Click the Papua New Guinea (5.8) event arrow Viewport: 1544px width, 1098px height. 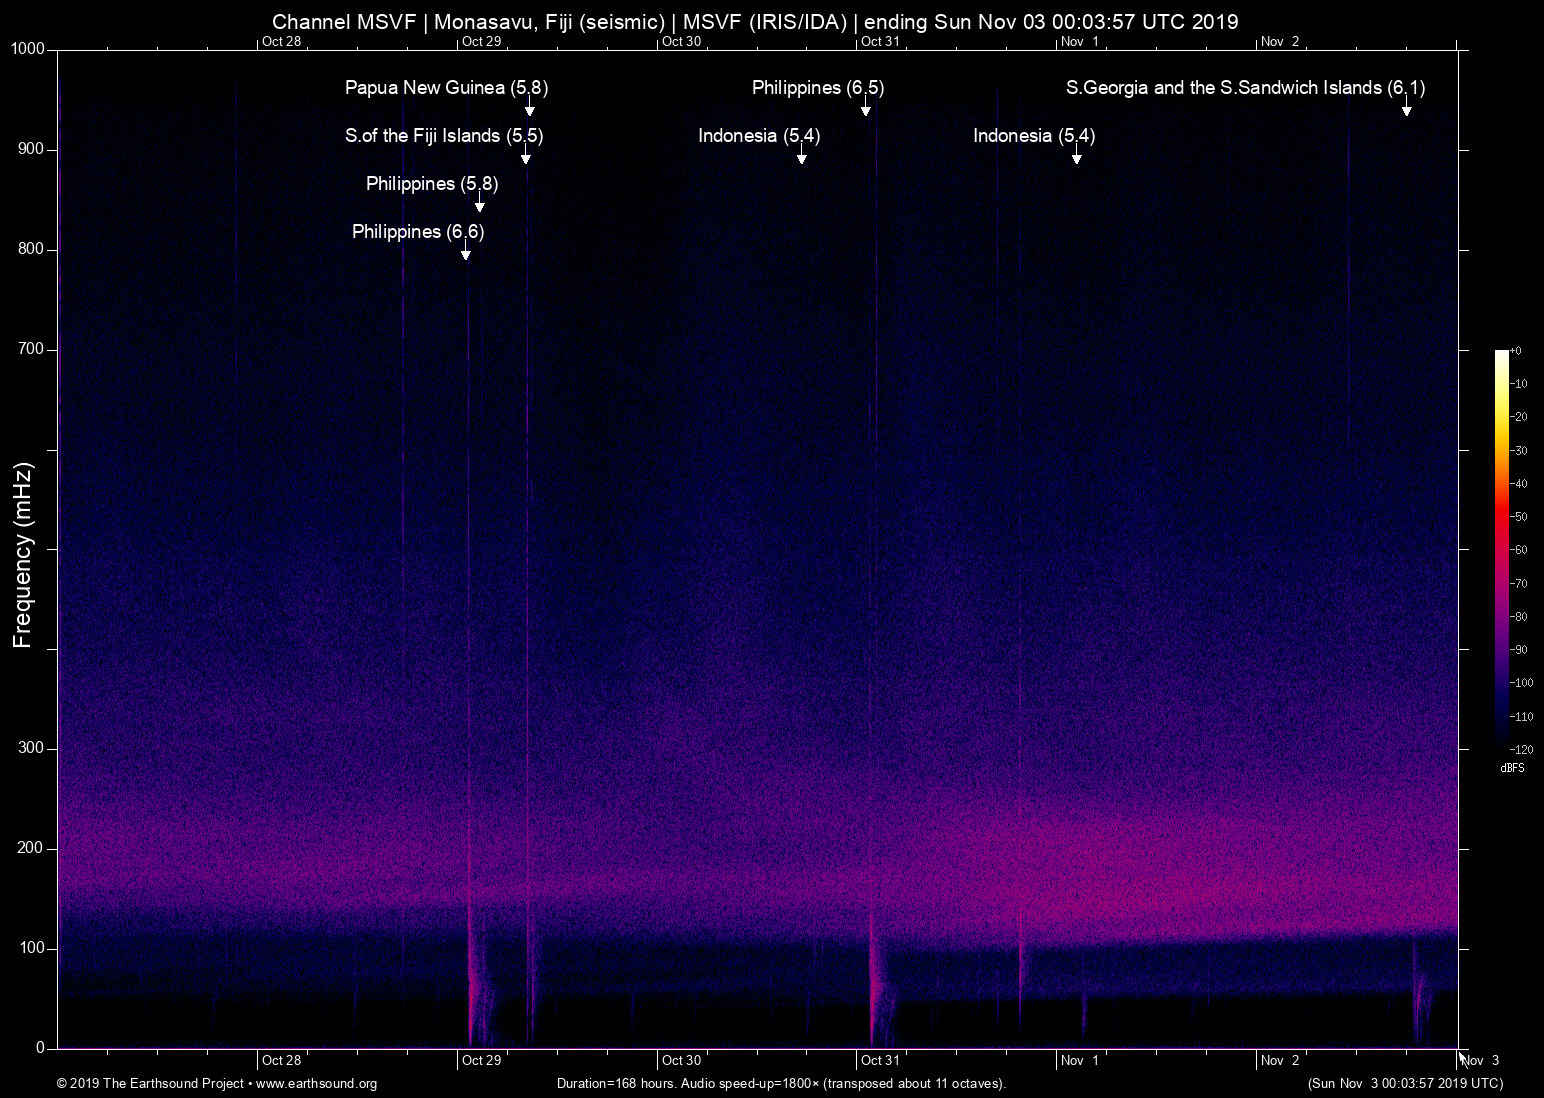tap(528, 108)
